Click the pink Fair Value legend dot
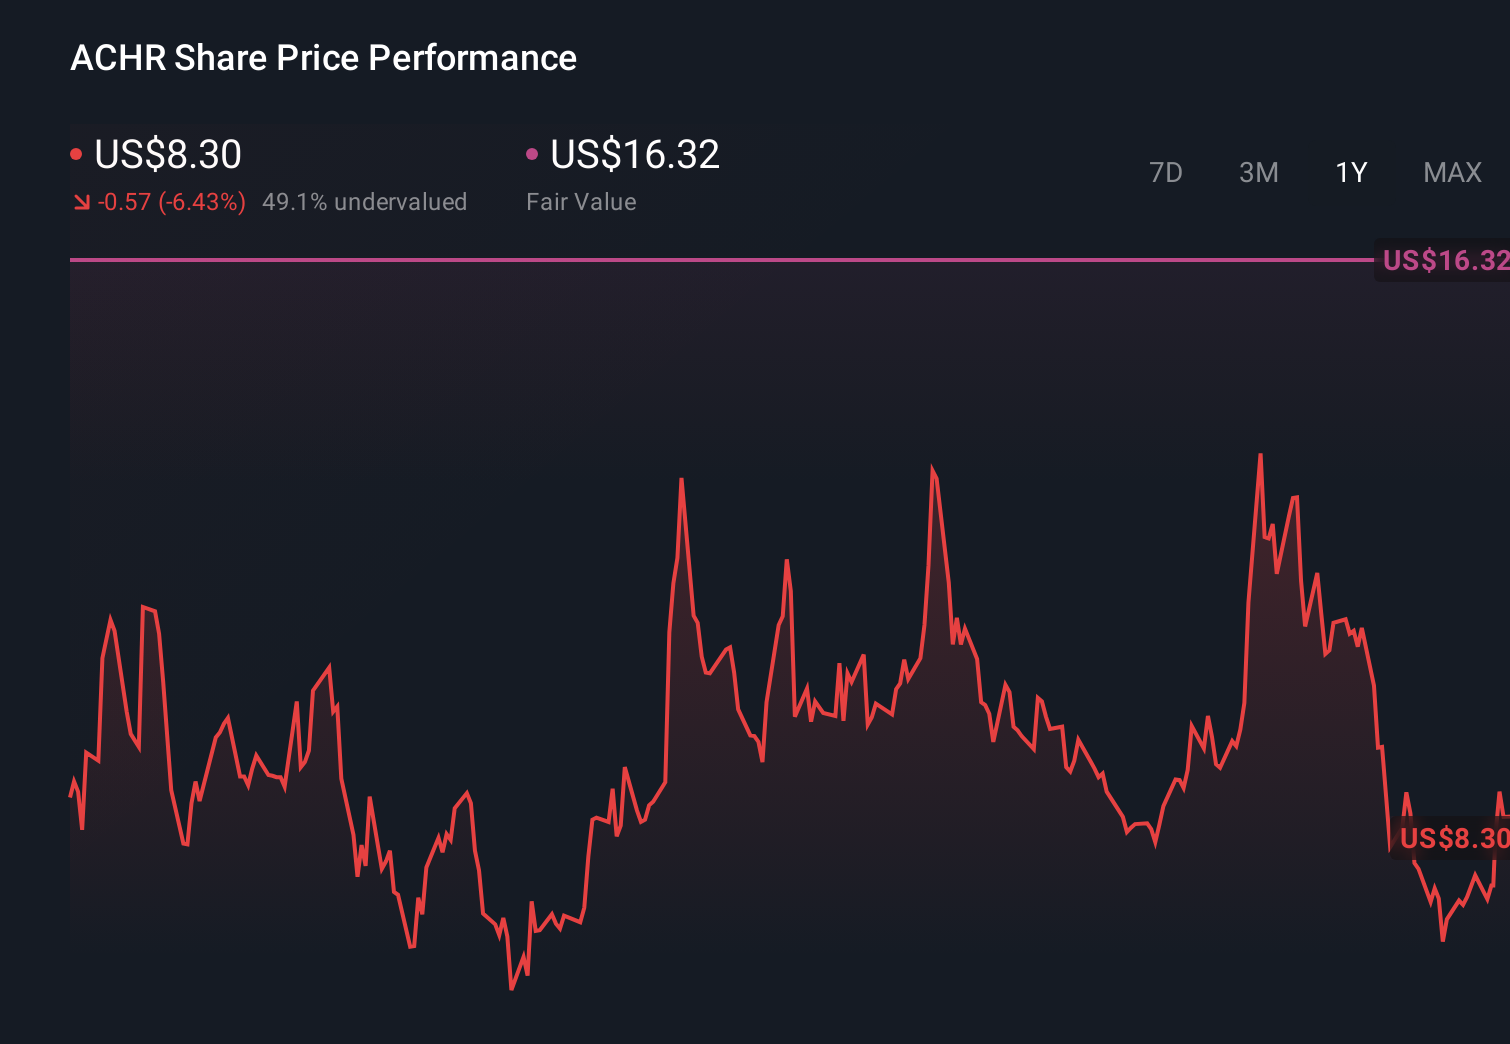Screen dimensions: 1510x1044 [533, 153]
